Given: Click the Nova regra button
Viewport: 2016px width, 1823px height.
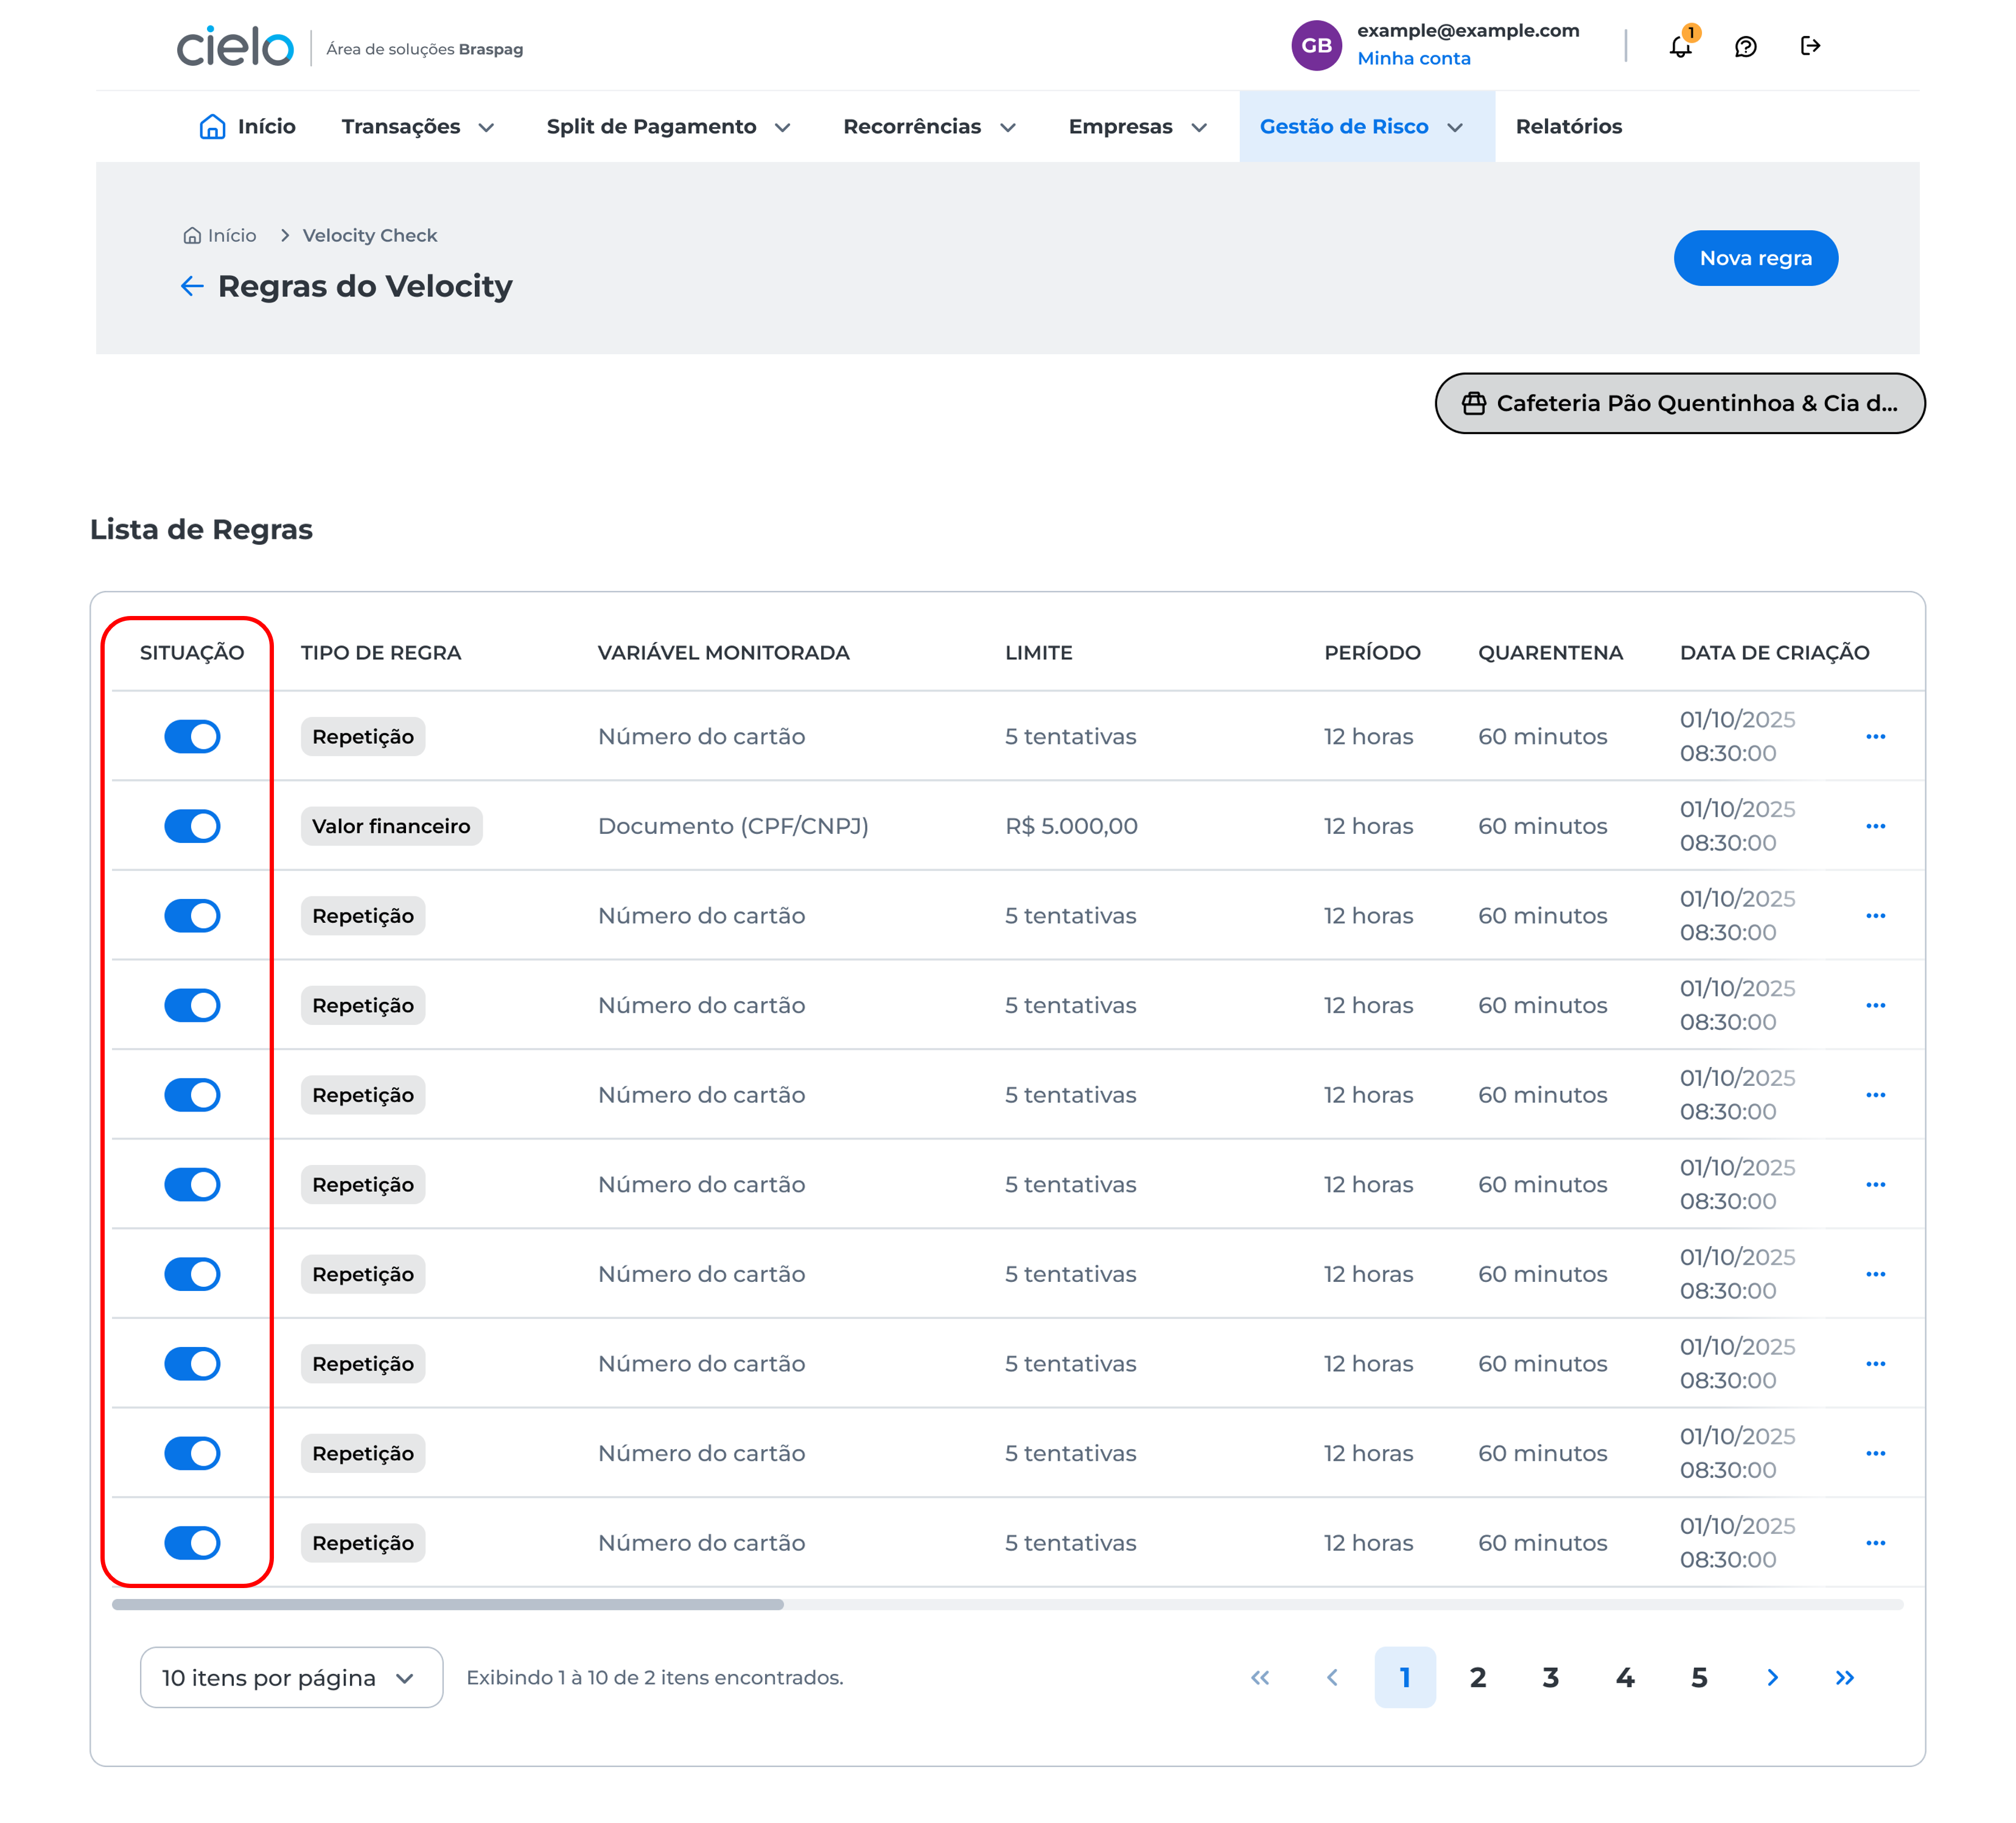Looking at the screenshot, I should [1755, 258].
